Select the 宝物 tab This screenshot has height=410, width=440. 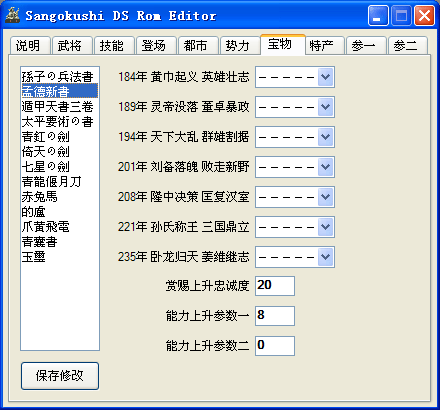click(283, 44)
